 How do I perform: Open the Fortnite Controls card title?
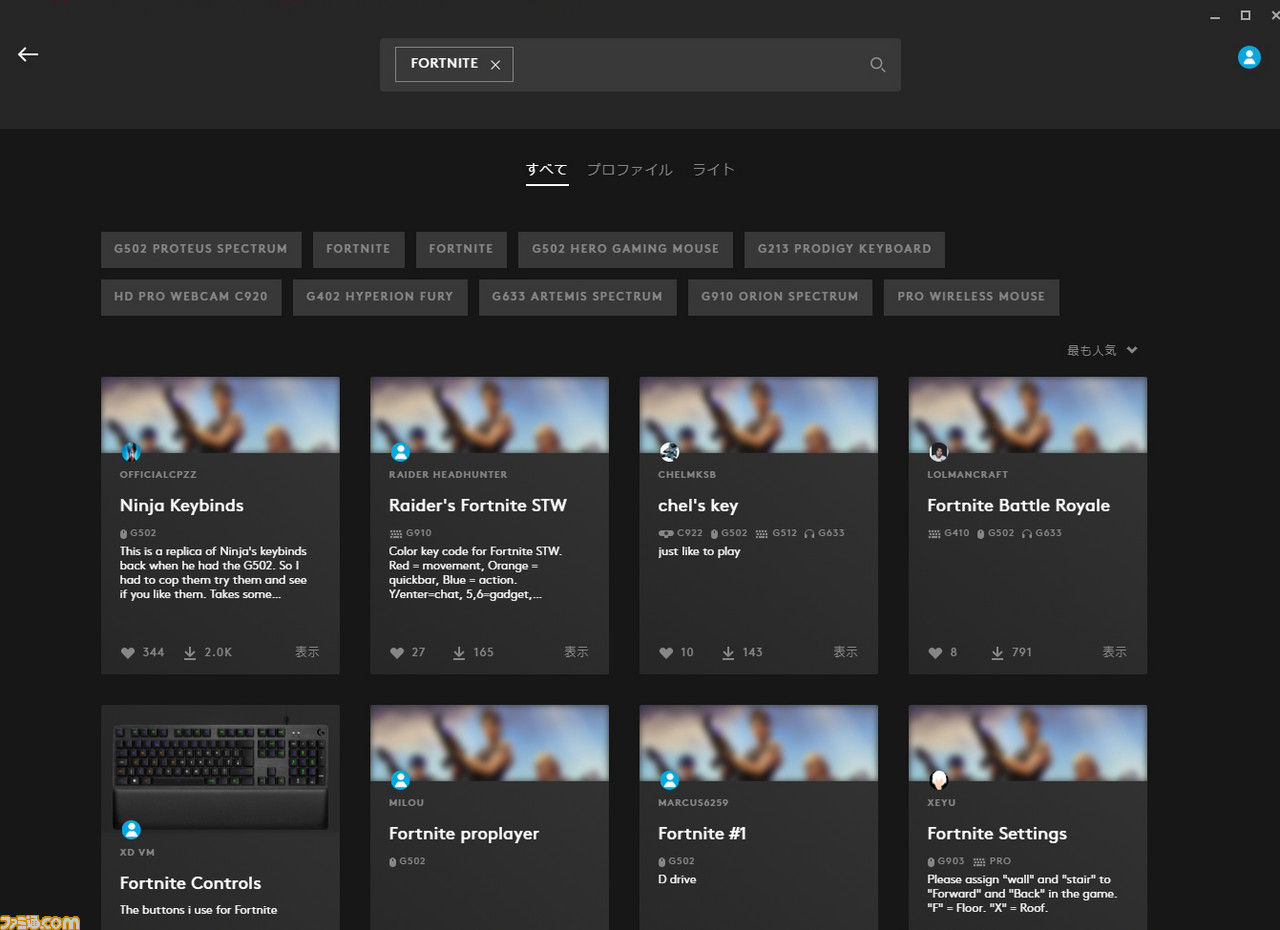190,883
